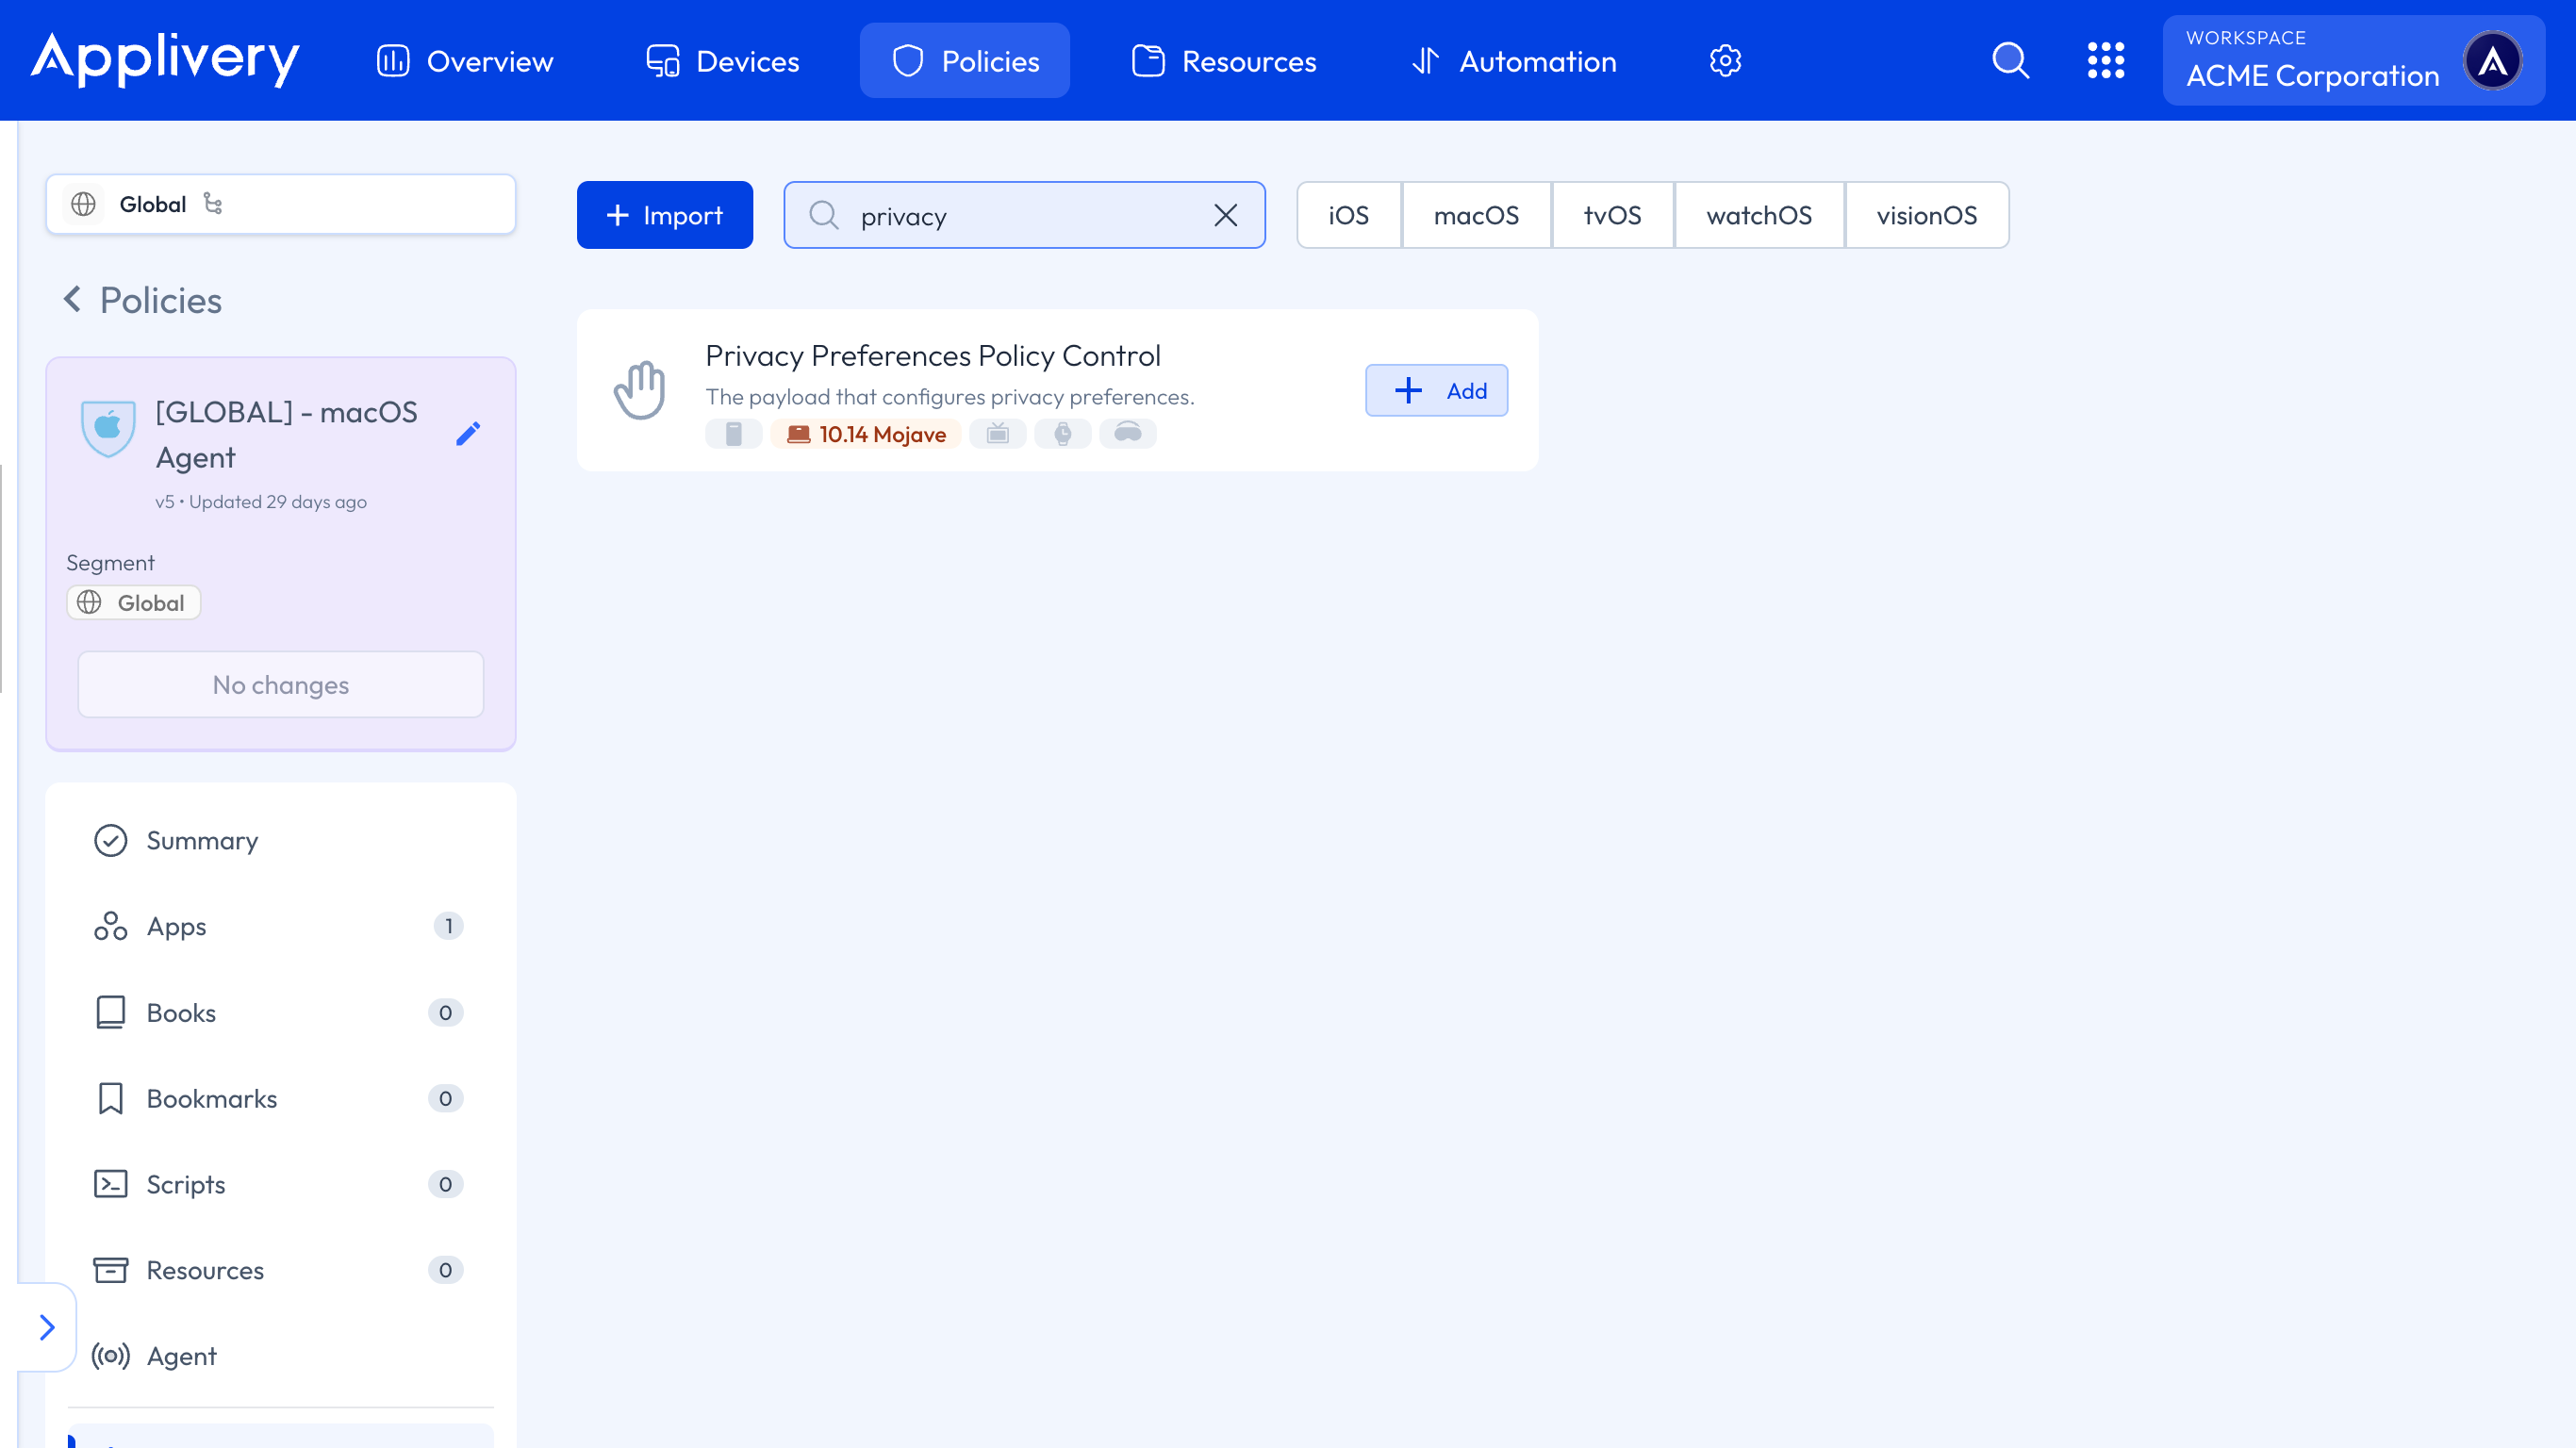Toggle the visionOS platform filter
This screenshot has height=1448, width=2576.
(1927, 214)
